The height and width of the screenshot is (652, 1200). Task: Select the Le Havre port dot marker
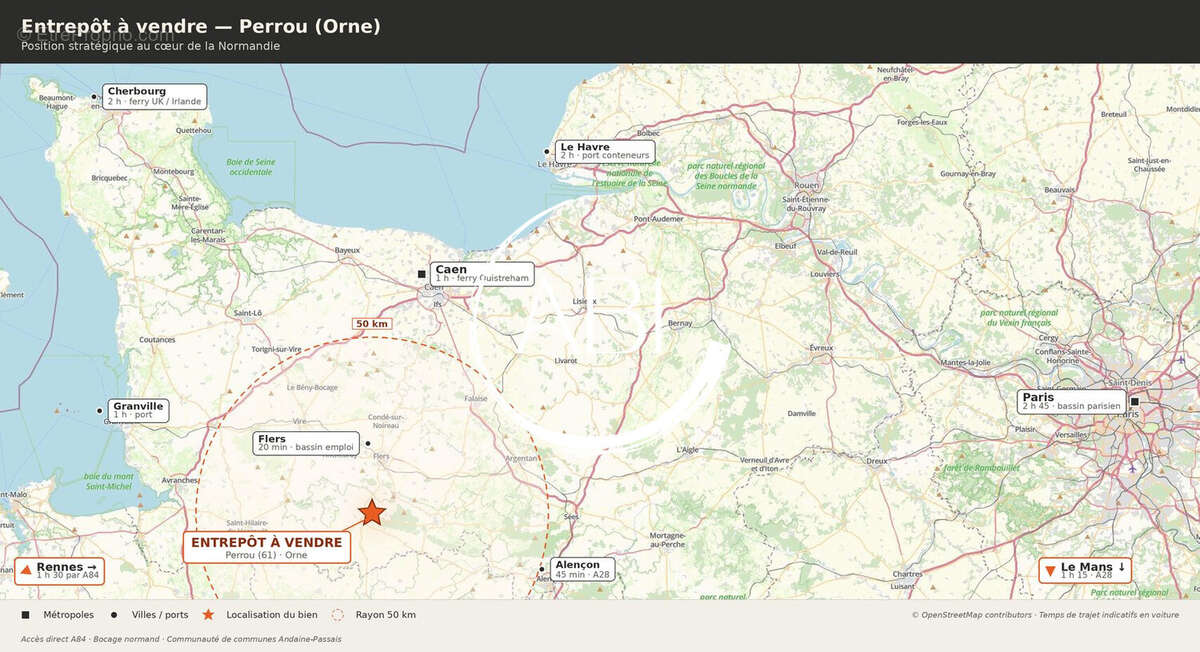pyautogui.click(x=547, y=152)
